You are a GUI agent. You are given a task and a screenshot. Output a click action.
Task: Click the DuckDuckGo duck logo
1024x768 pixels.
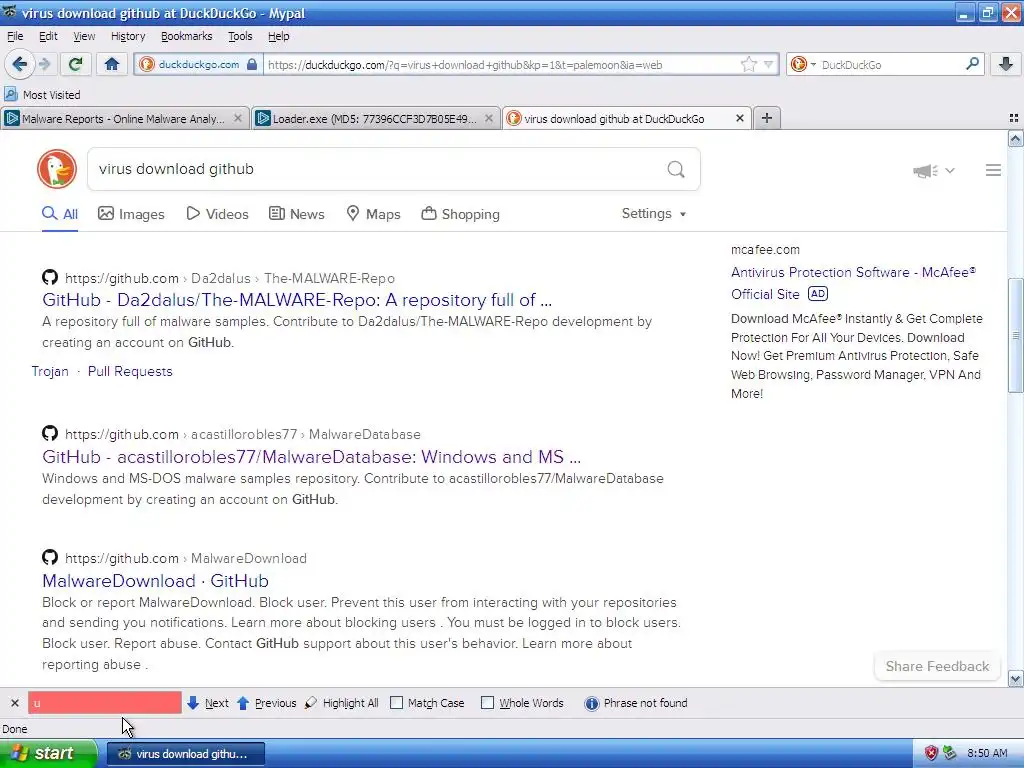57,169
